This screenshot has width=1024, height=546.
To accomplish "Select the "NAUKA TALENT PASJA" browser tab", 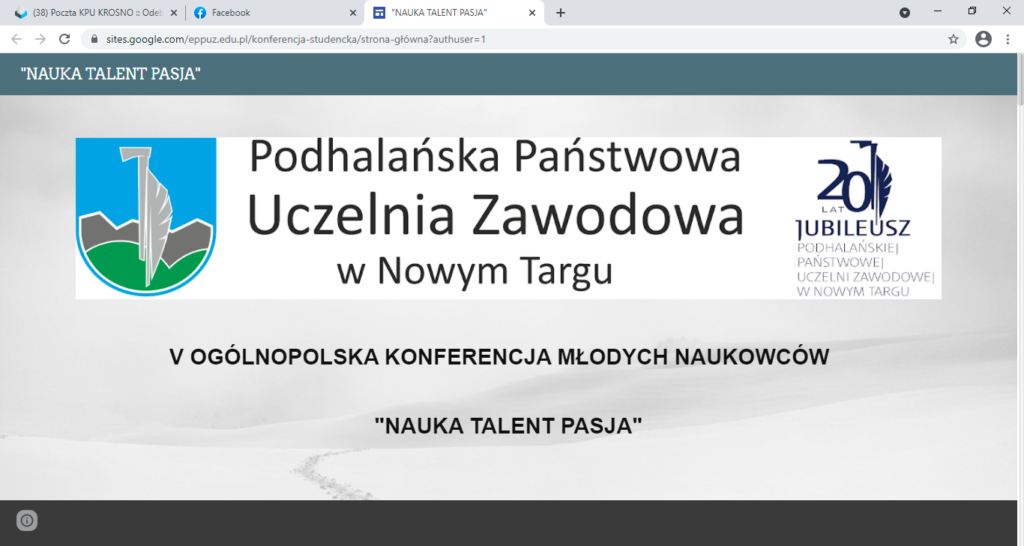I will 455,12.
